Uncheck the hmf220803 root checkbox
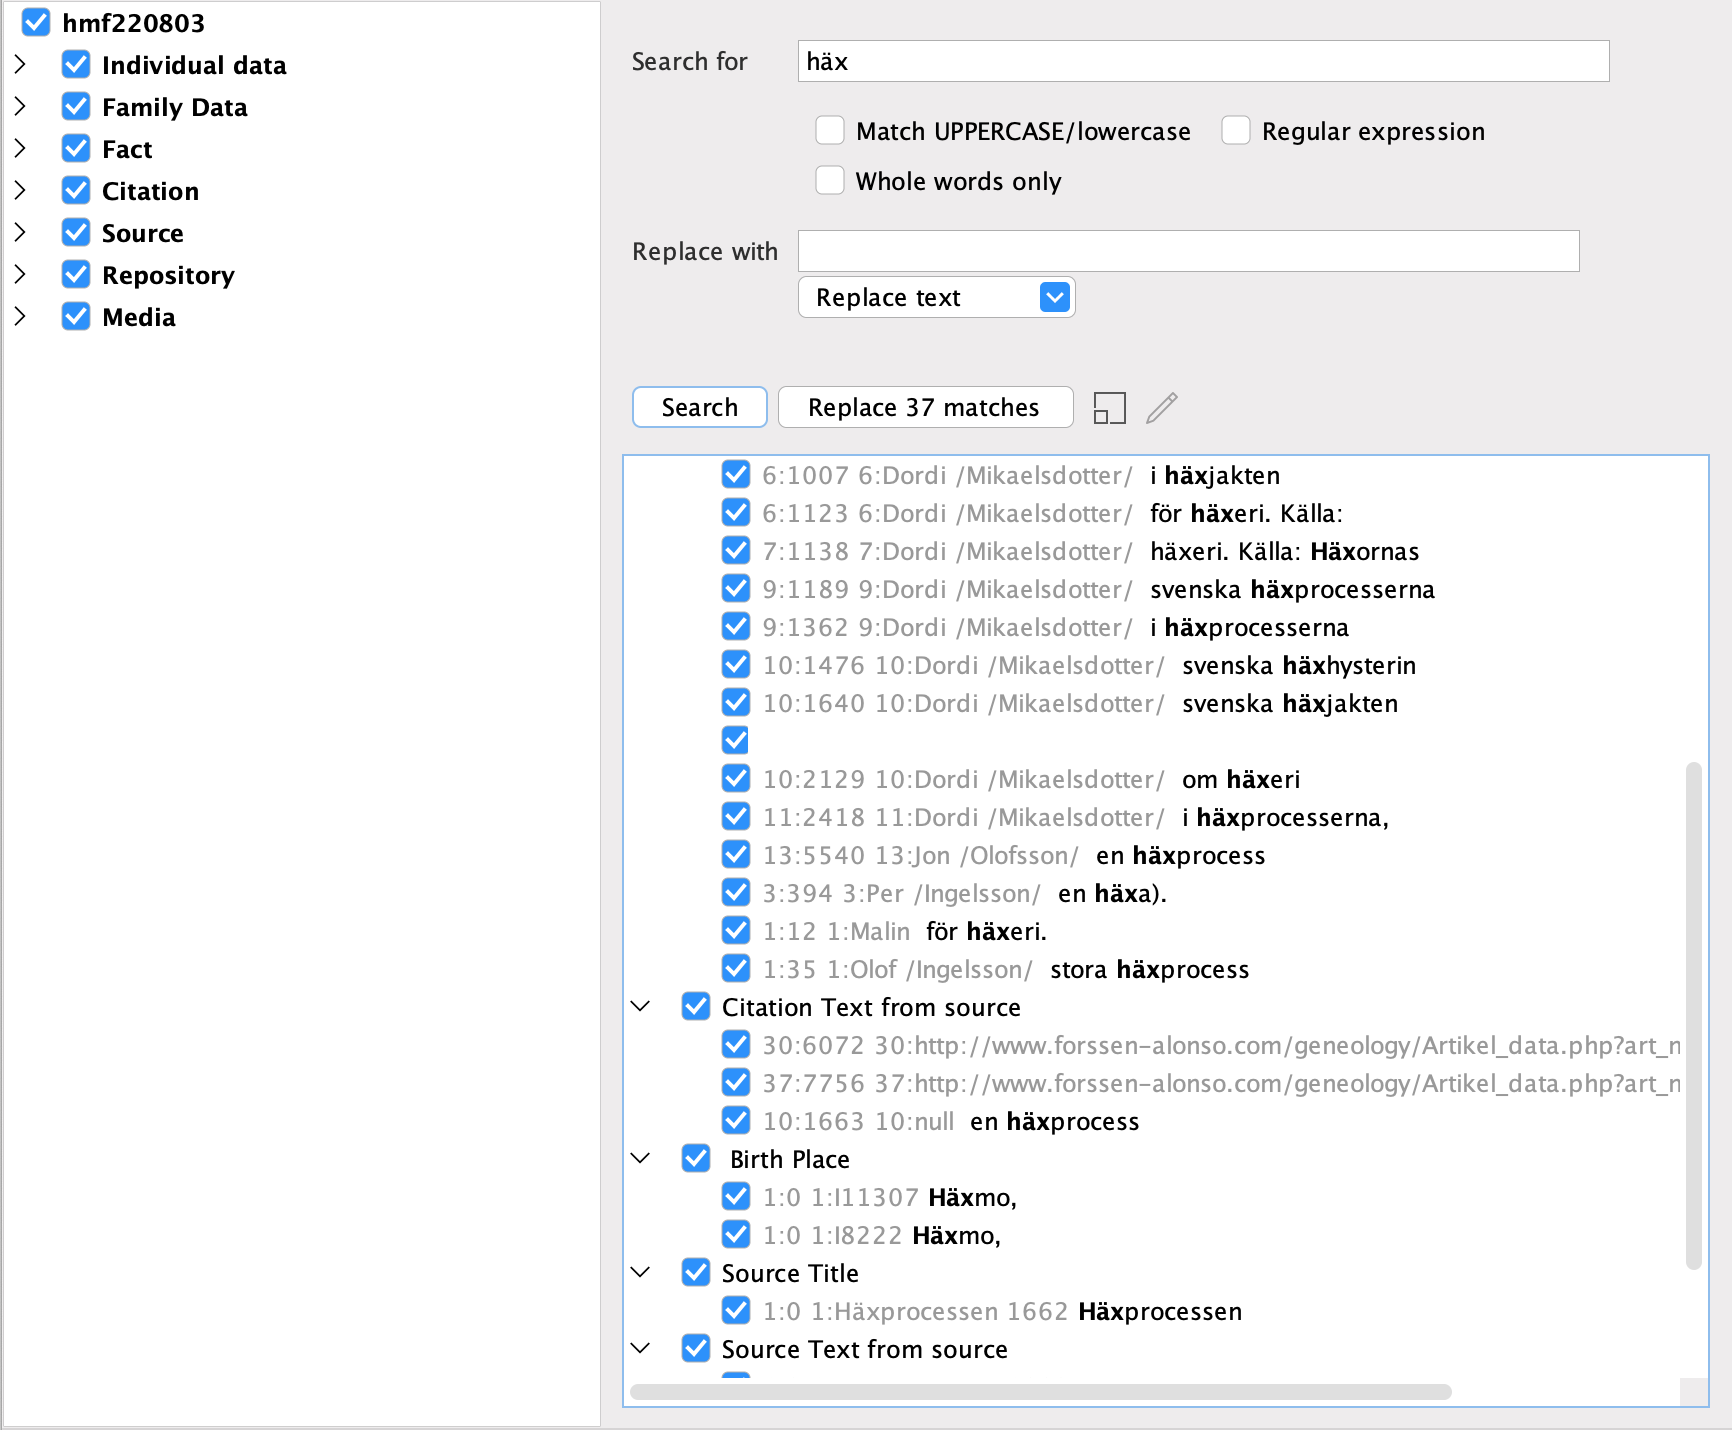Screen dimensions: 1732x1430 click(x=36, y=23)
